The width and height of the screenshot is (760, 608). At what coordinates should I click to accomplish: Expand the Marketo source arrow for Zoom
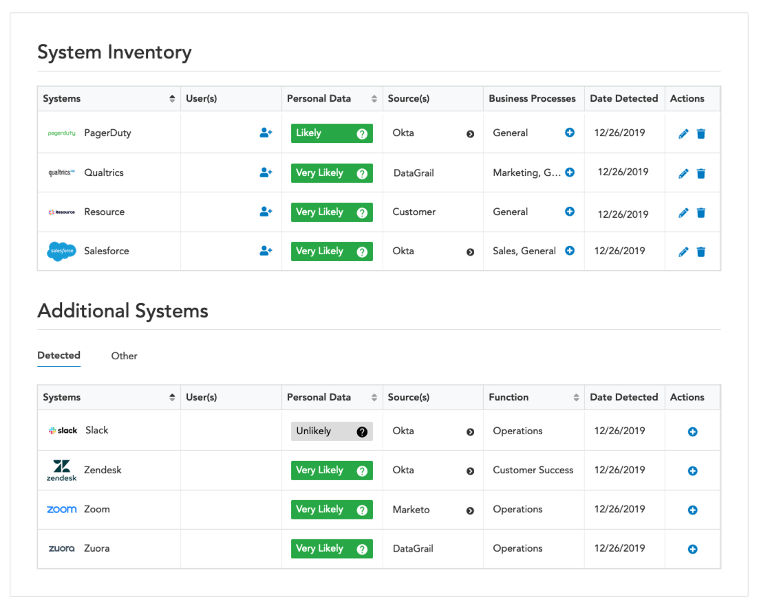470,511
